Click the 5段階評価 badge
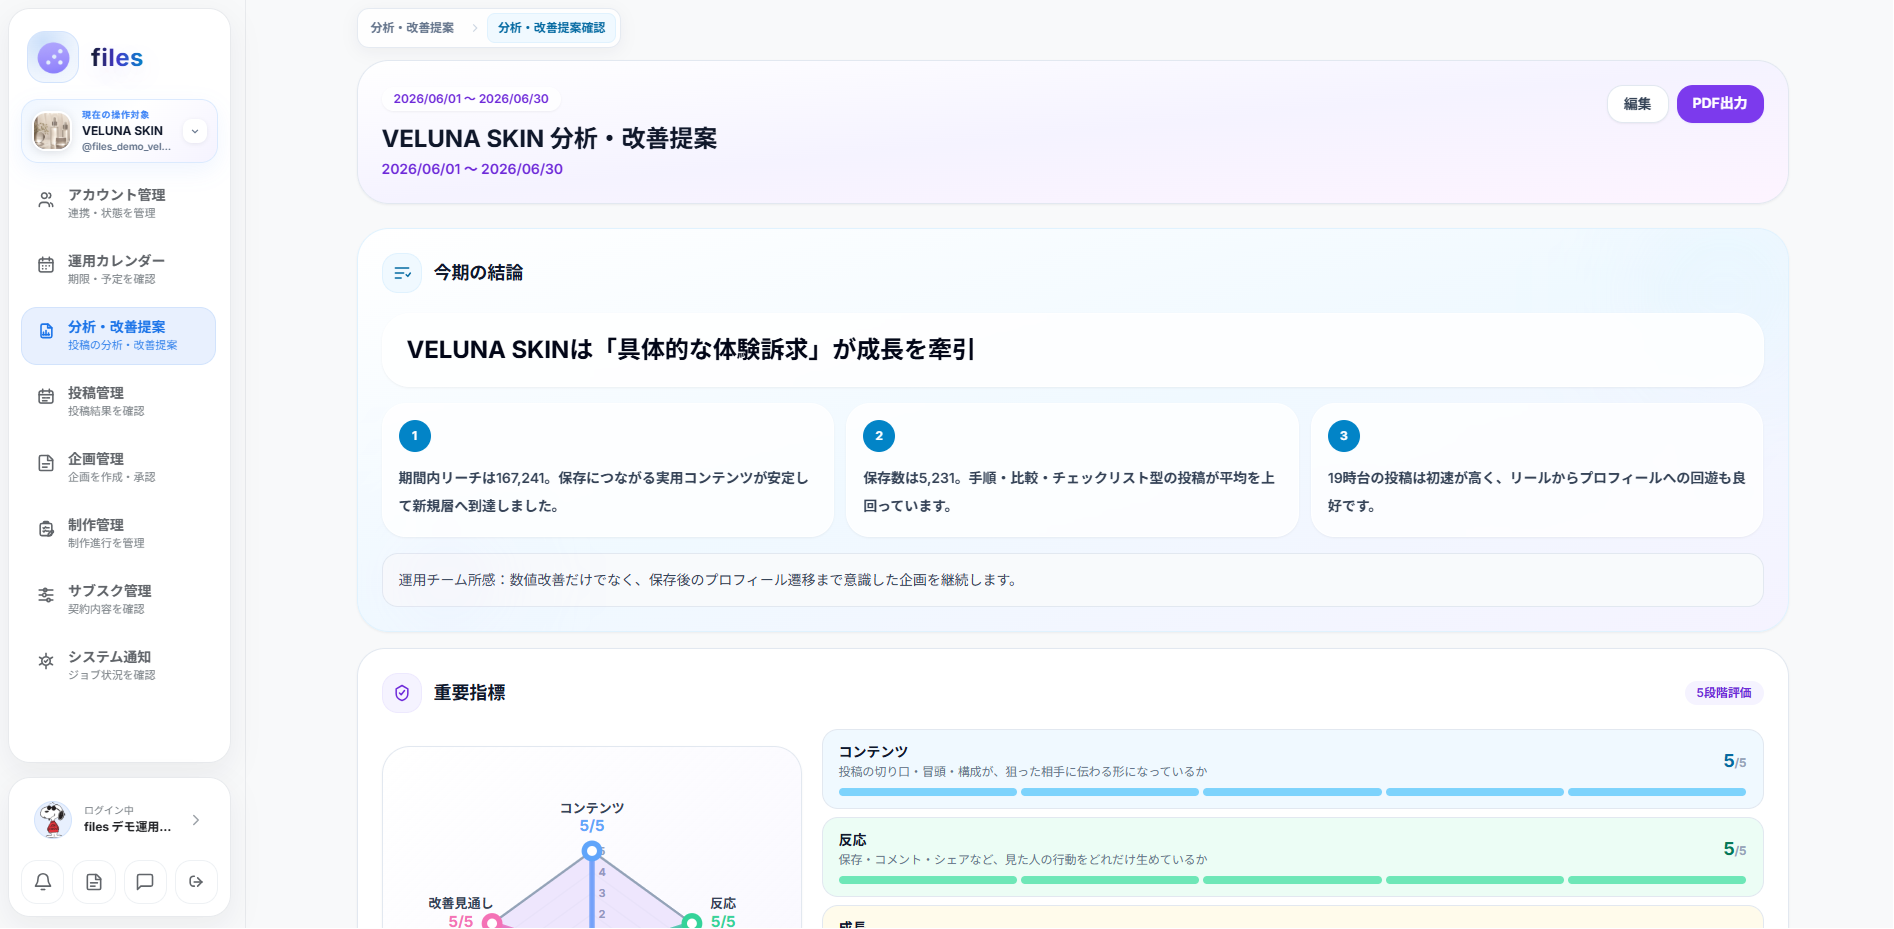The width and height of the screenshot is (1894, 929). (x=1724, y=693)
